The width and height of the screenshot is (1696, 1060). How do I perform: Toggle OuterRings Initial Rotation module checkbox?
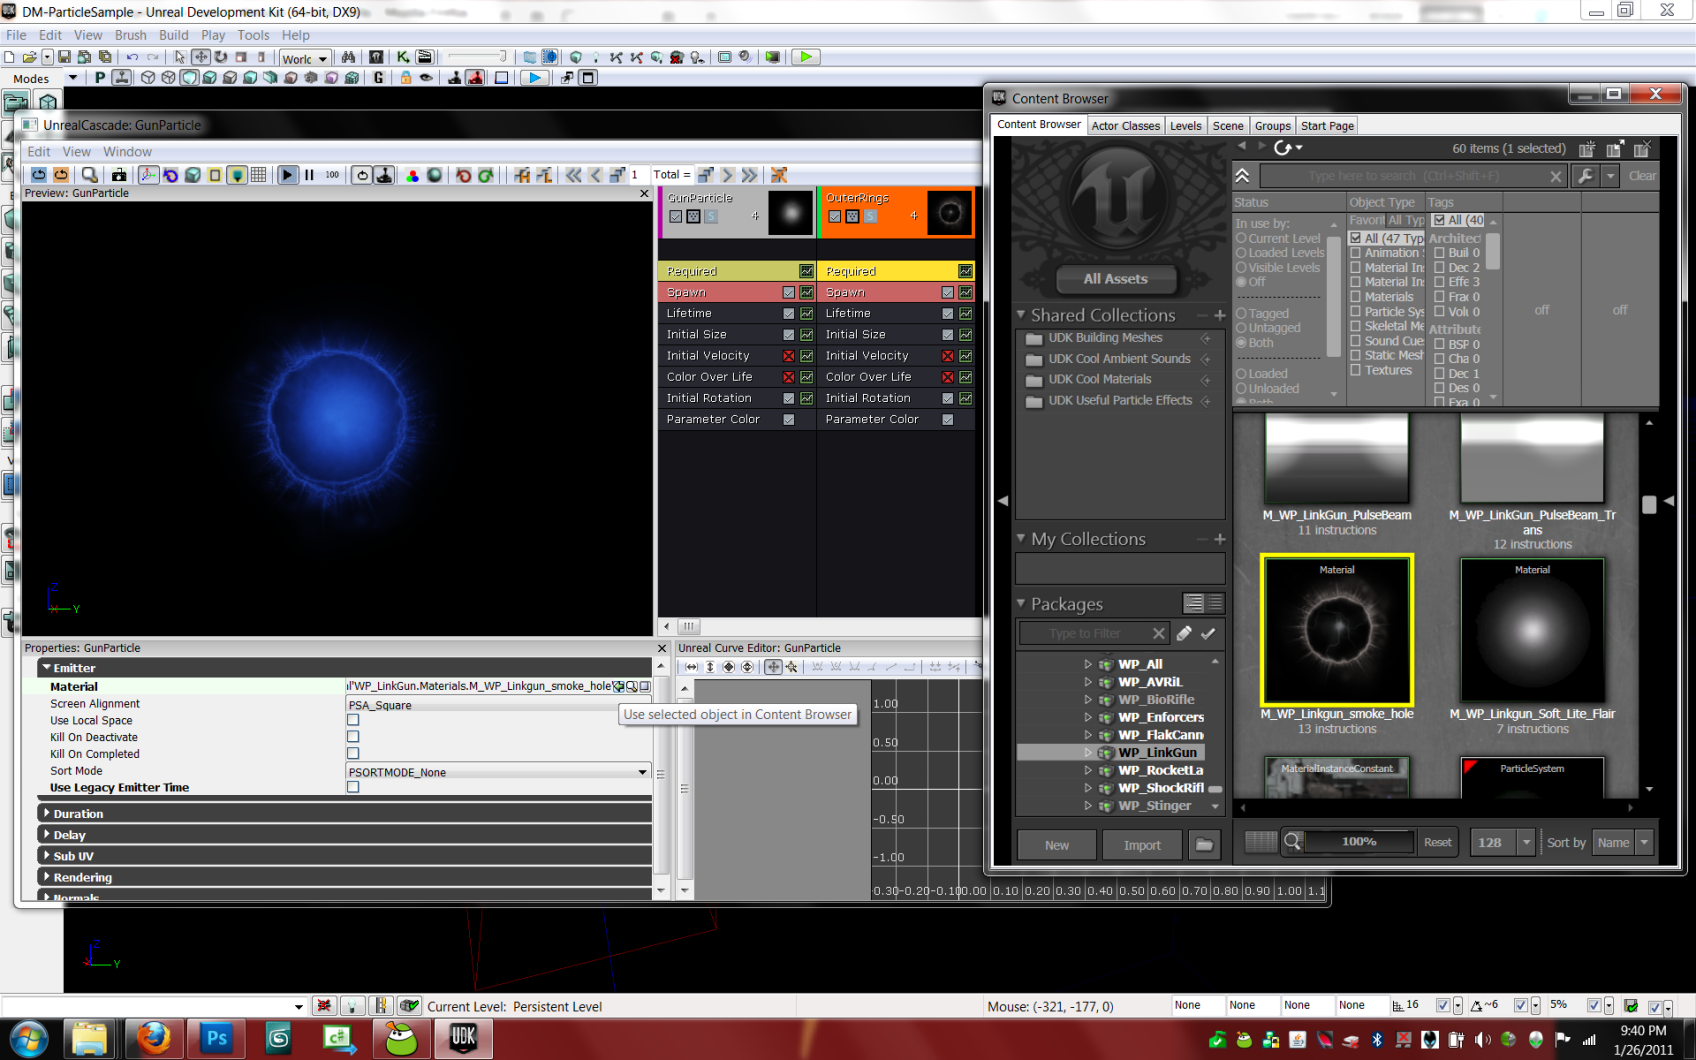pyautogui.click(x=947, y=398)
